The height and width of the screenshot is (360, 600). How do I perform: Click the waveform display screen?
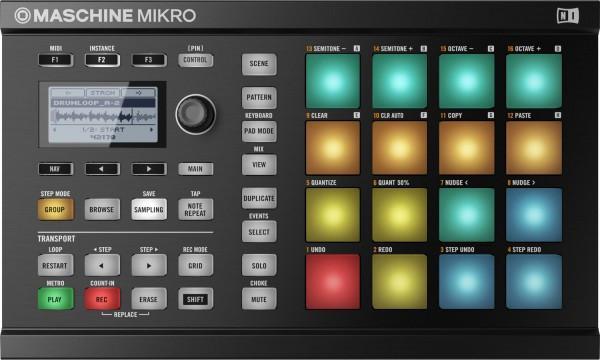point(103,114)
